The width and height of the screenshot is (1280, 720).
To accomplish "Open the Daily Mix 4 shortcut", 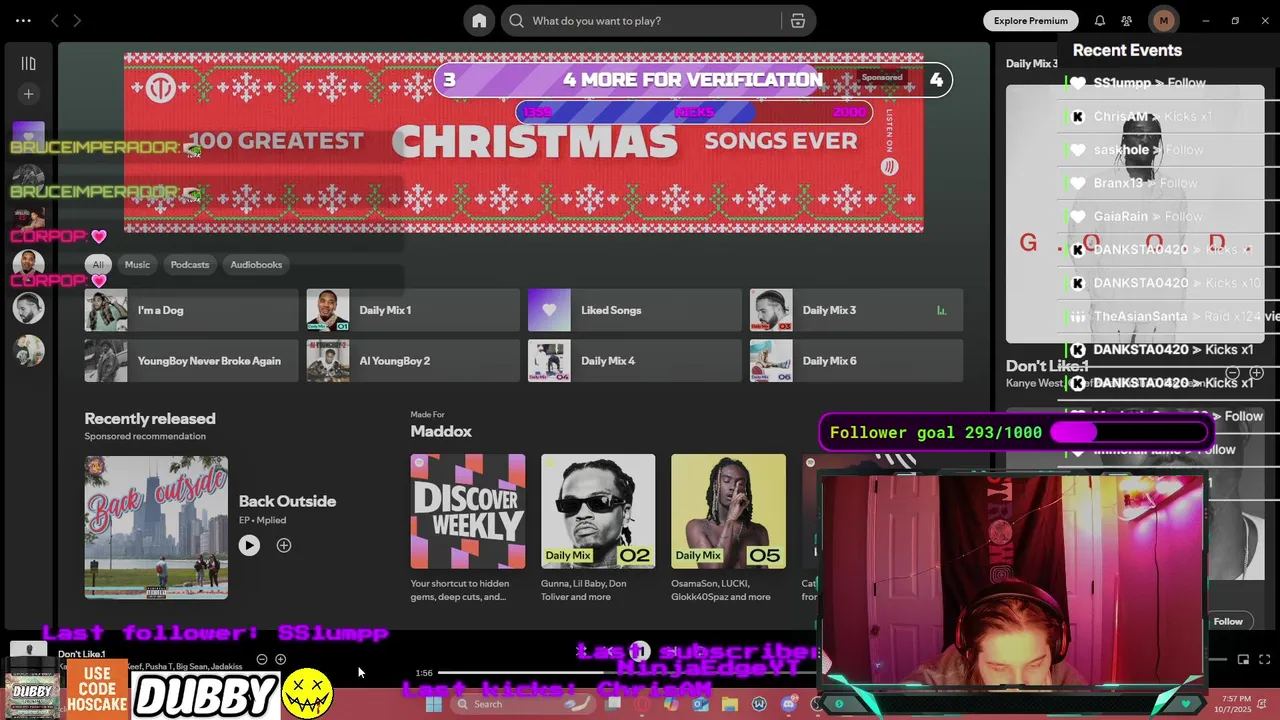I will pyautogui.click(x=634, y=361).
